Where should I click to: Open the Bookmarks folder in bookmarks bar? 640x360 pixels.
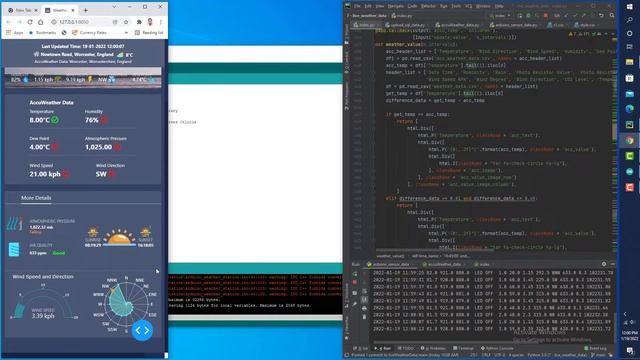tap(42, 33)
